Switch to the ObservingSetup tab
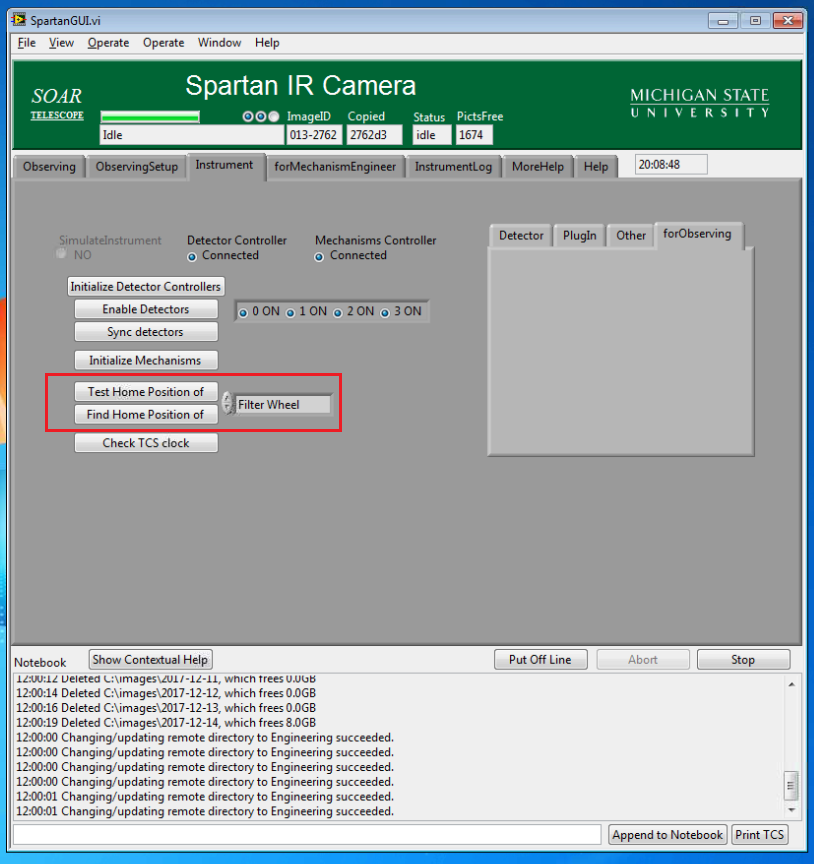The width and height of the screenshot is (814, 864). [x=137, y=166]
